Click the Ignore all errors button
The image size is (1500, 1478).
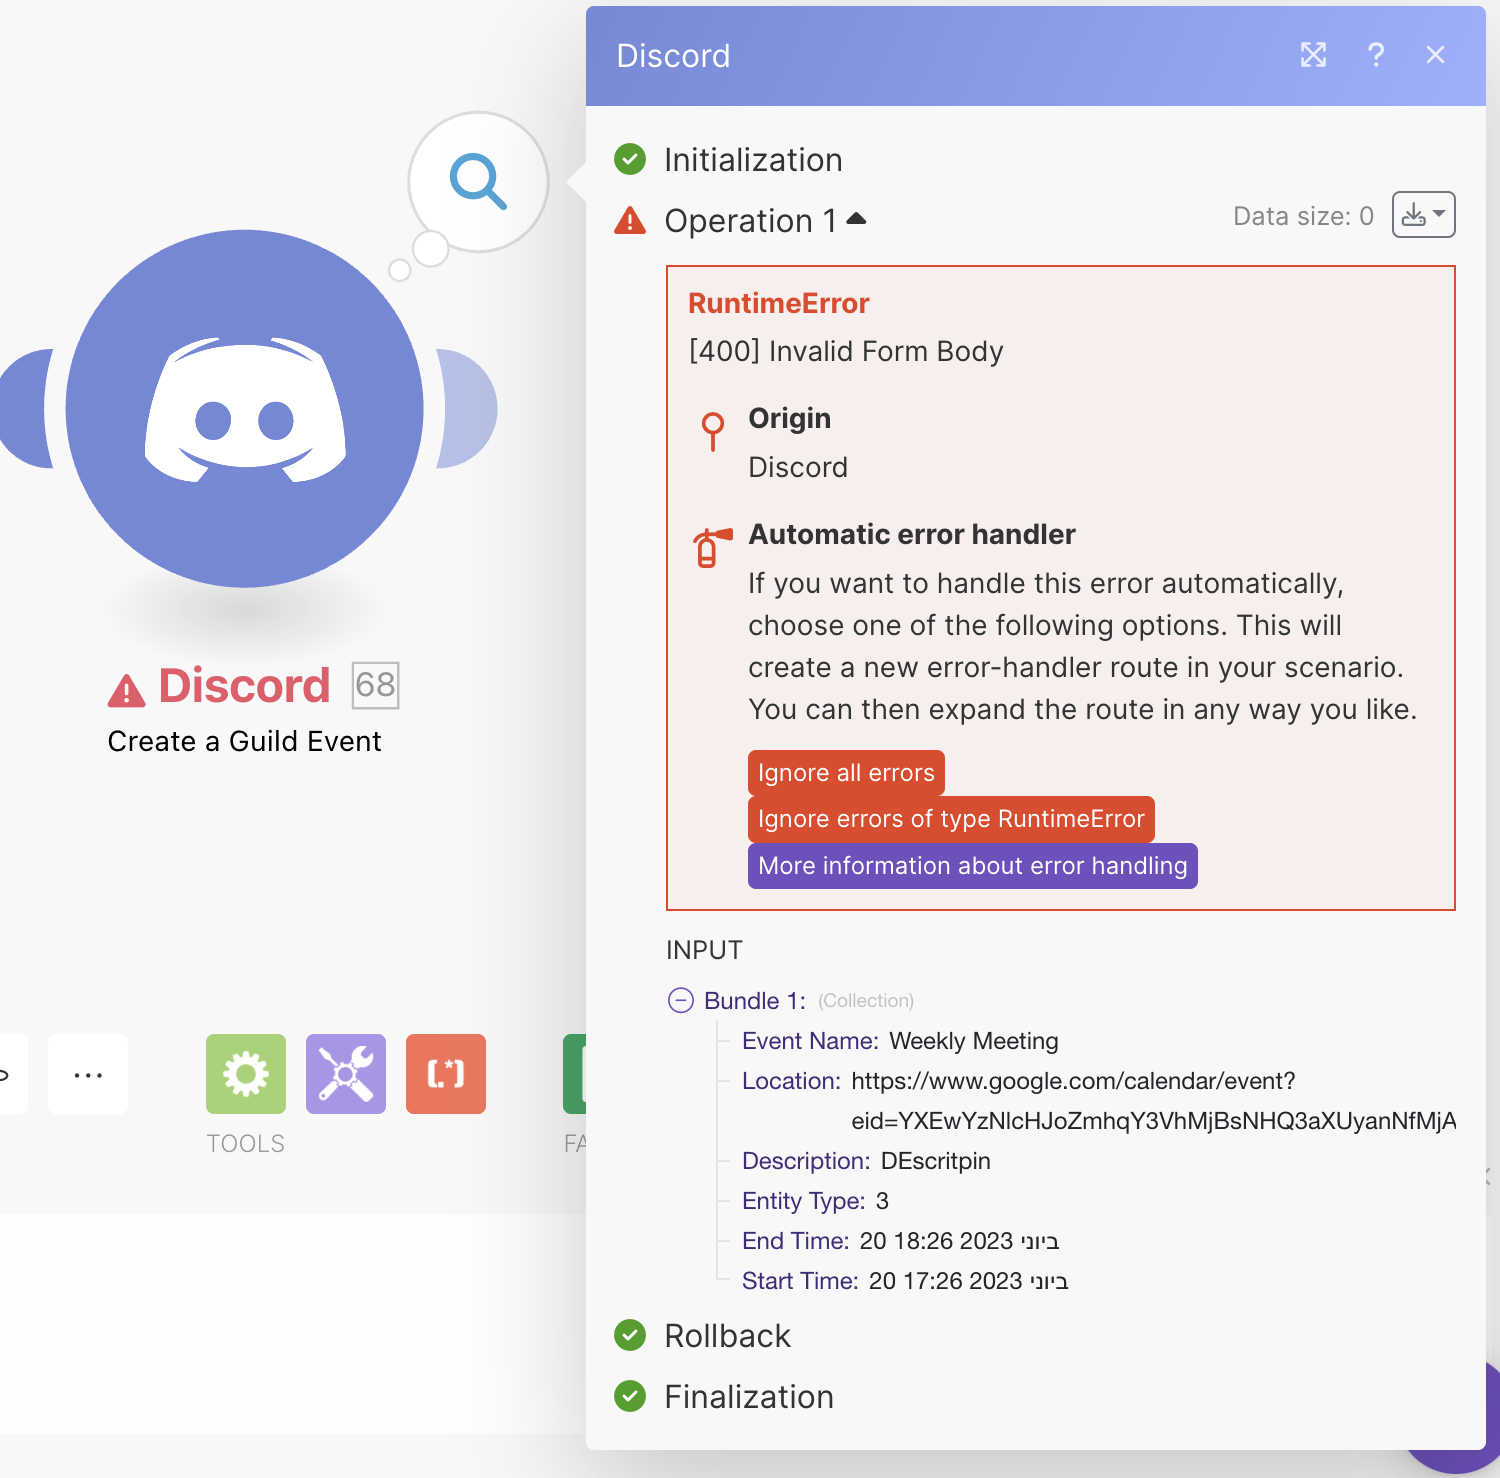(846, 773)
